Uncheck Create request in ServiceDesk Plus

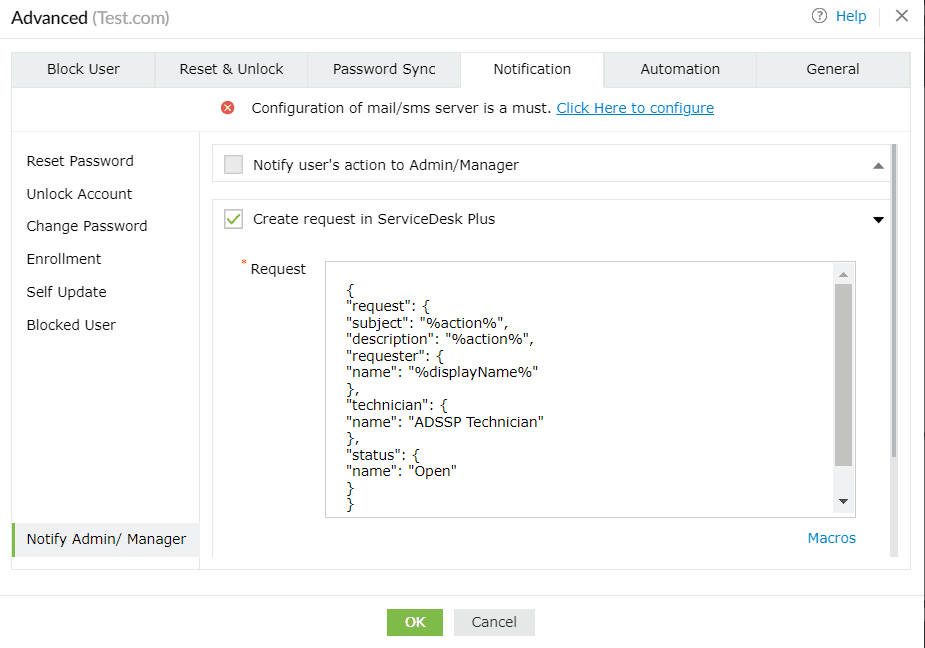point(233,219)
